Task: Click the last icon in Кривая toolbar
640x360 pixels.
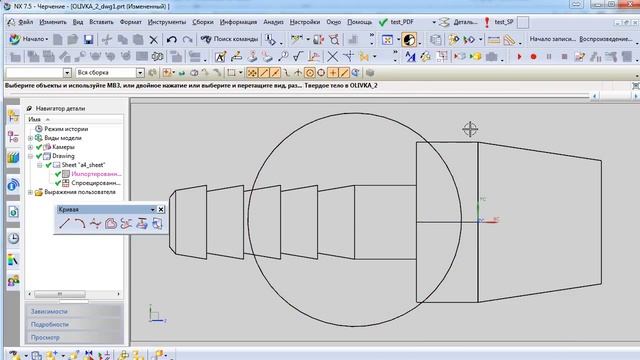Action: (x=157, y=223)
